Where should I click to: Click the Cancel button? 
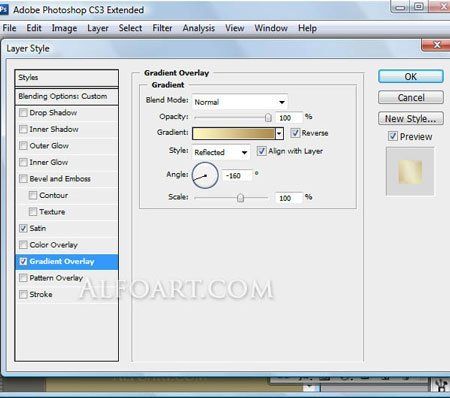pos(411,98)
